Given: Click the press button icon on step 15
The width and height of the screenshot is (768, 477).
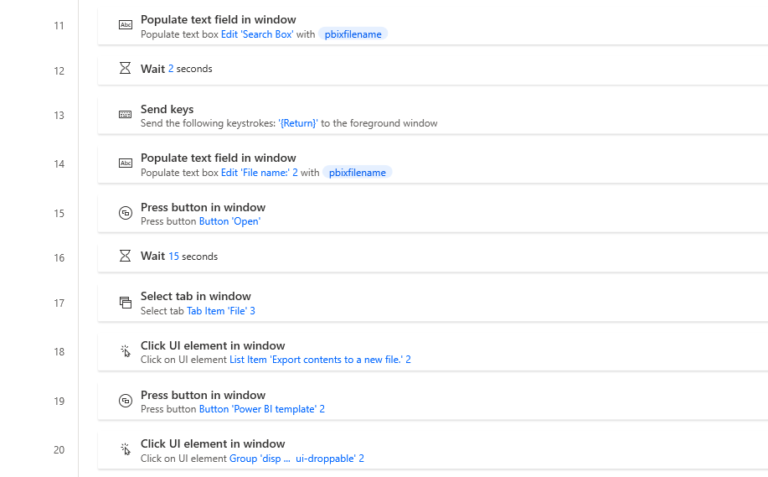Looking at the screenshot, I should click(125, 213).
